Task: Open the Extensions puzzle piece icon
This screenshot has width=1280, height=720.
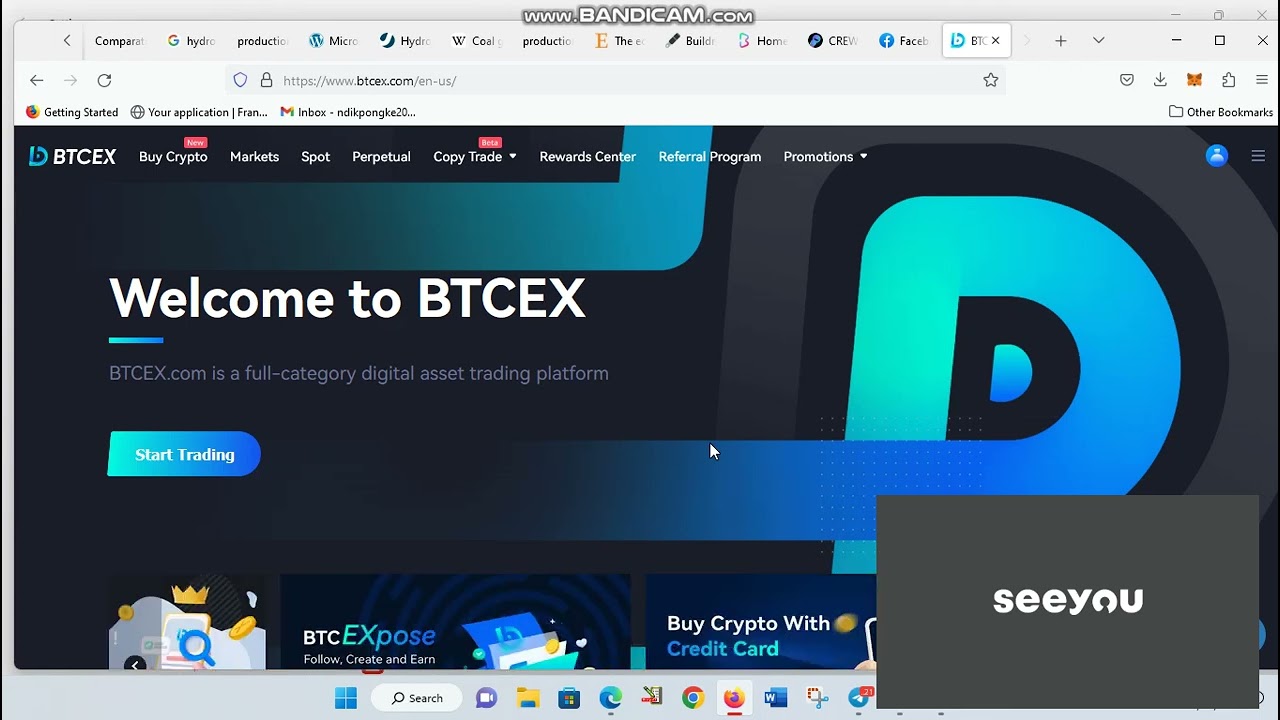Action: (x=1229, y=80)
